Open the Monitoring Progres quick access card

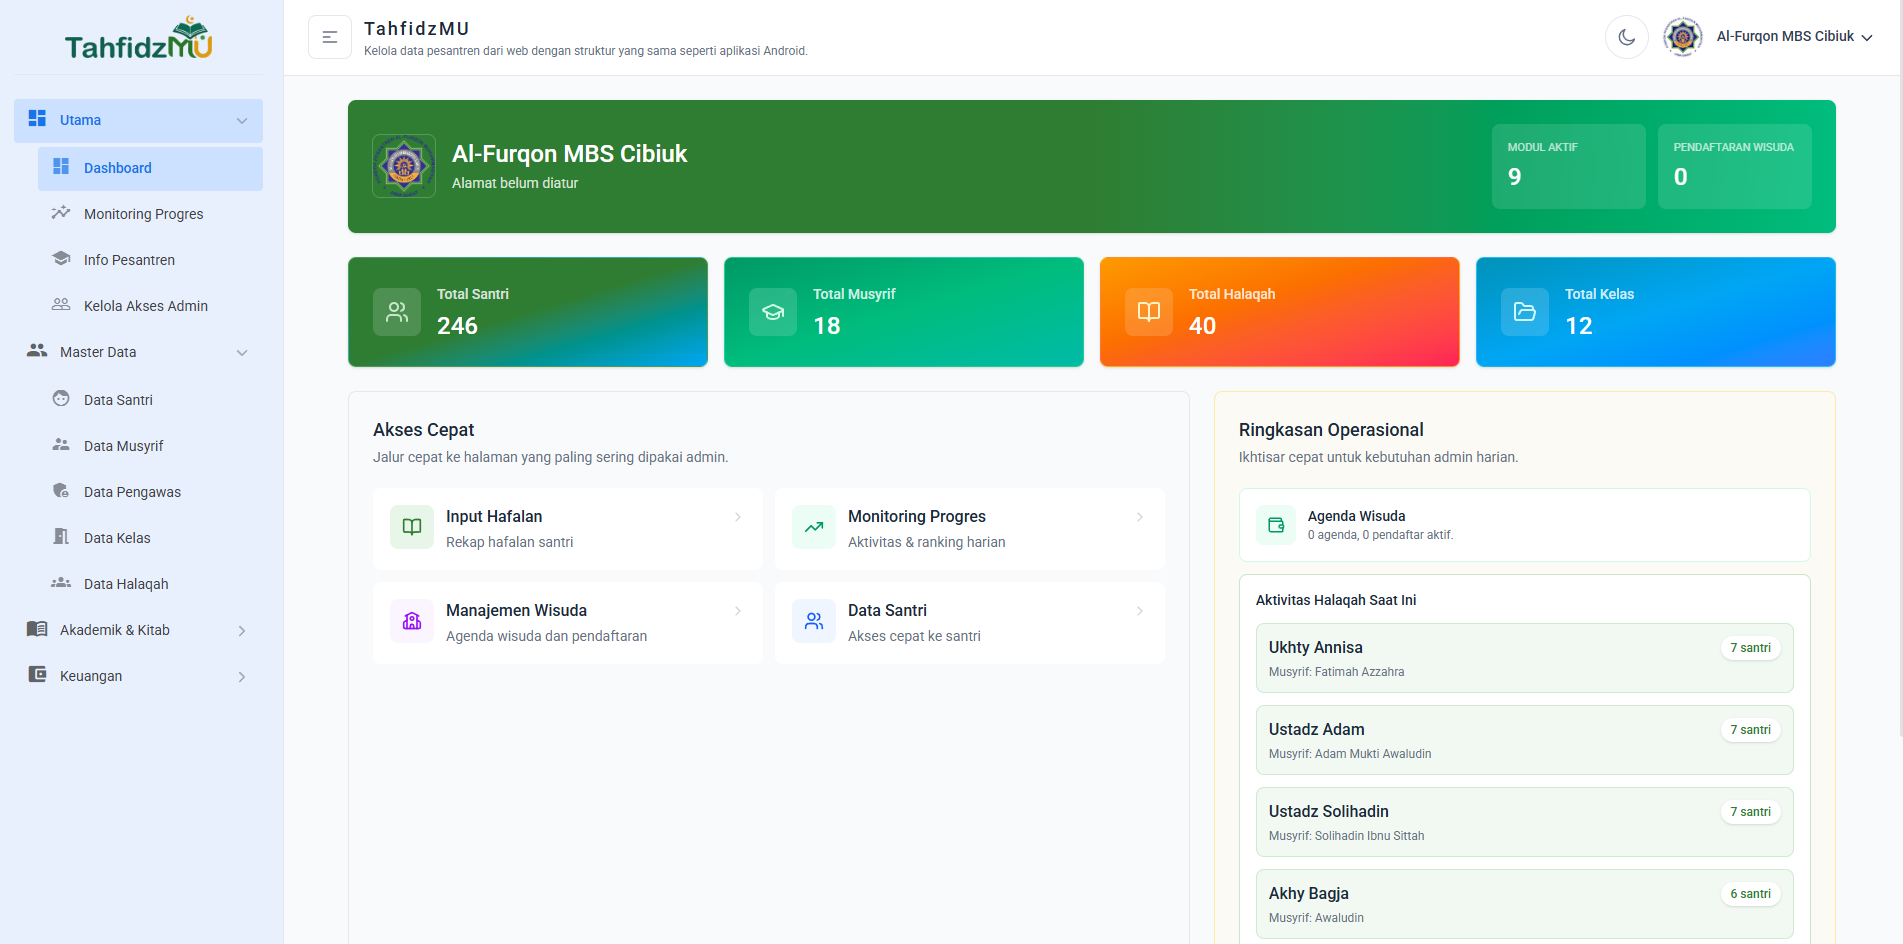[970, 529]
